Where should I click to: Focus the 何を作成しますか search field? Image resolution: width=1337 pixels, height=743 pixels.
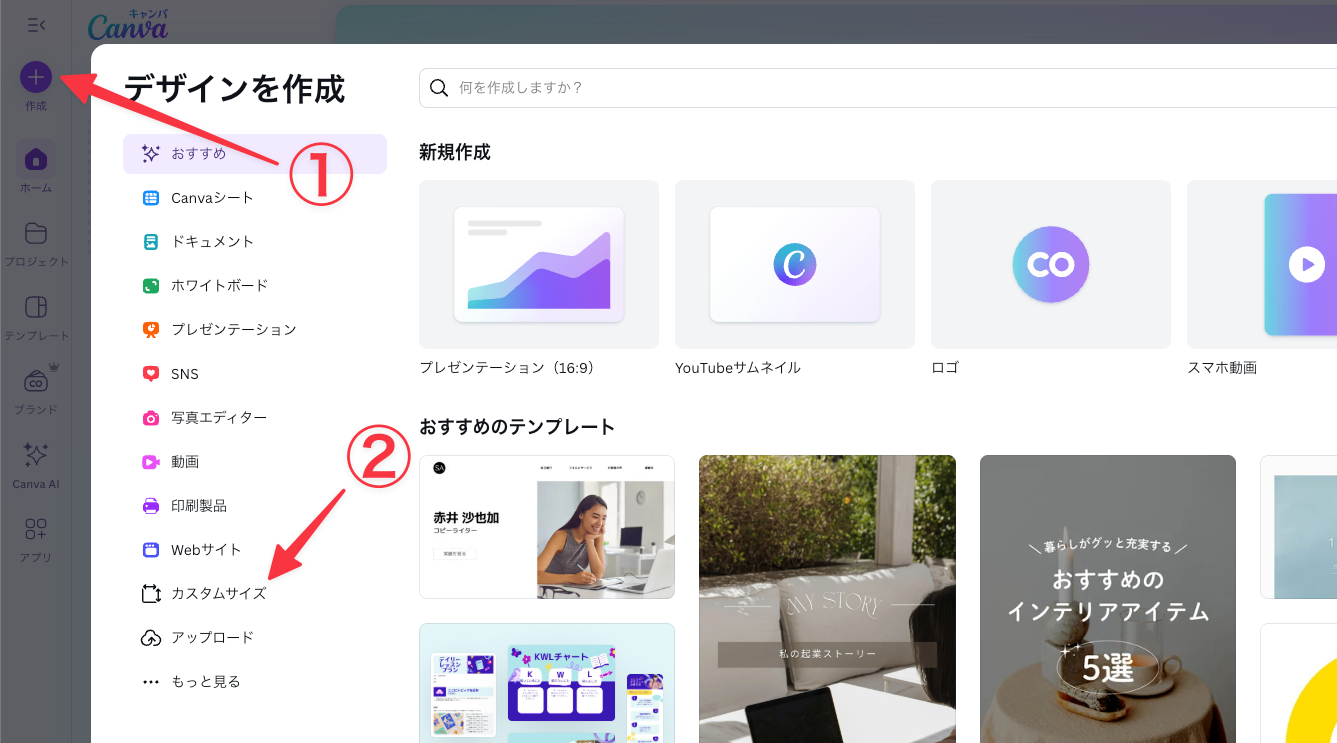[878, 88]
